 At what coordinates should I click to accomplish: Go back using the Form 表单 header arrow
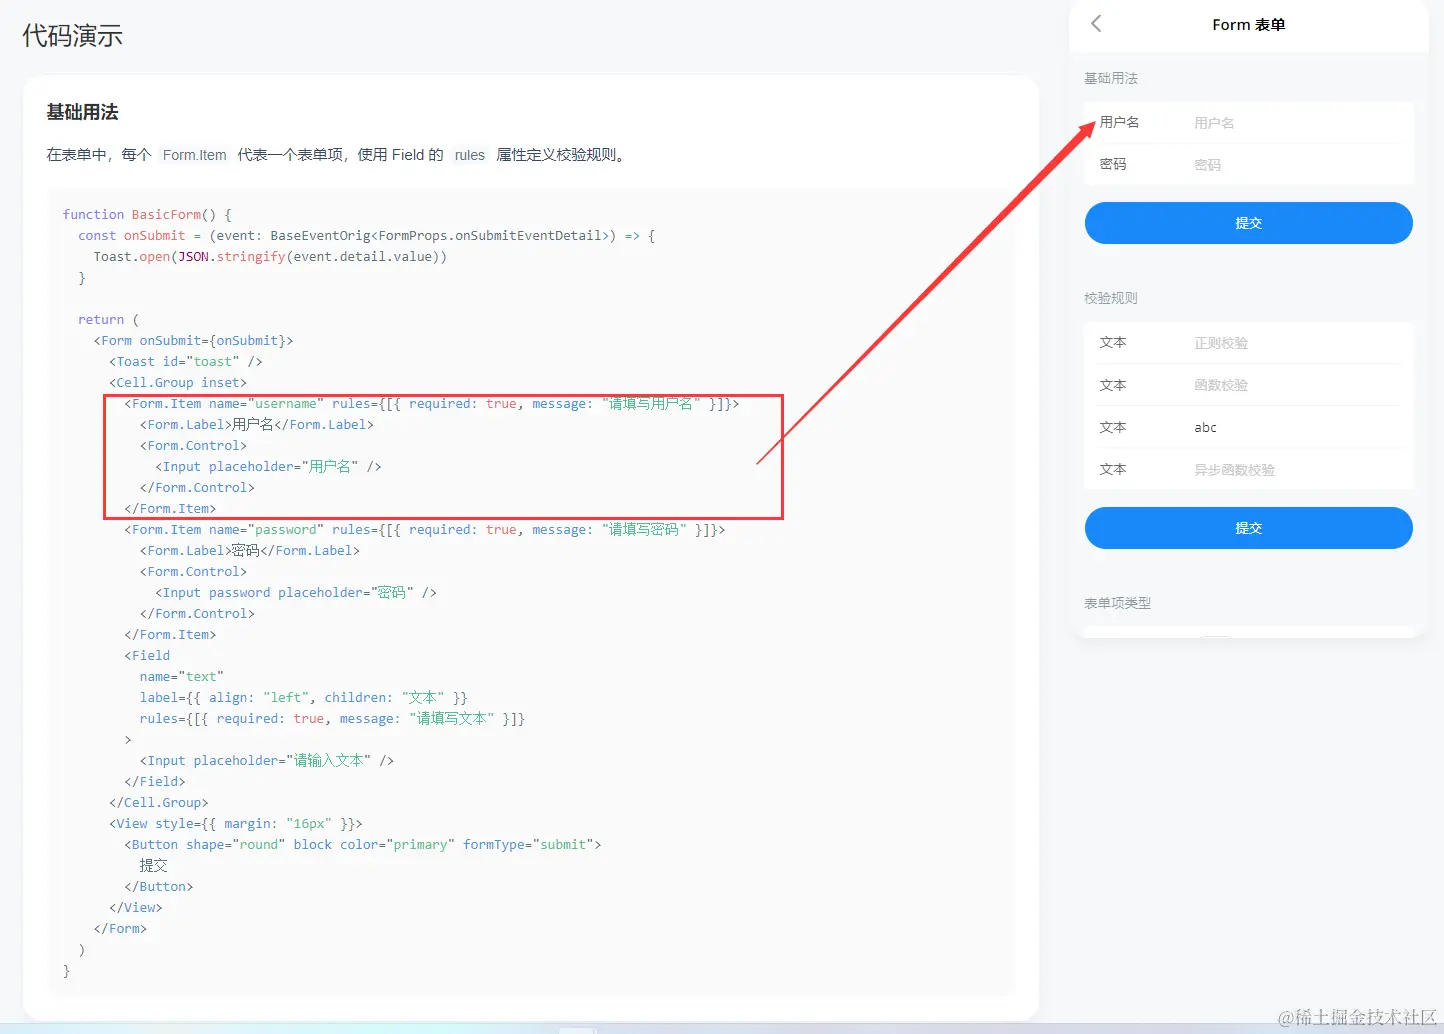coord(1096,24)
